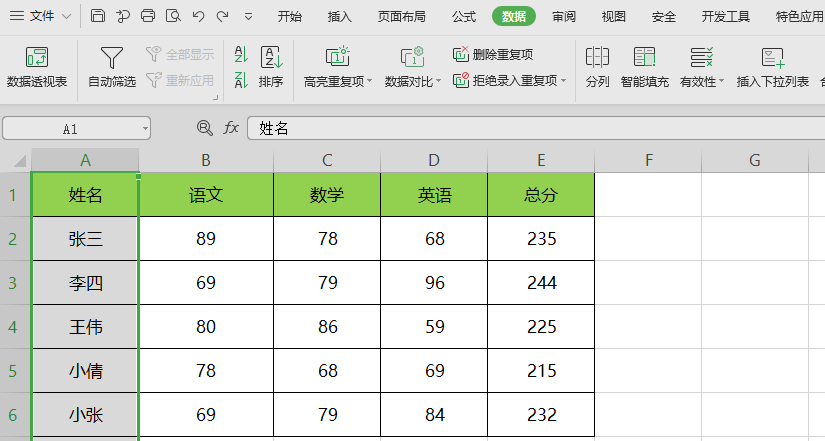Open the 数据透视表 pivot table tool
The width and height of the screenshot is (825, 441).
[x=37, y=68]
